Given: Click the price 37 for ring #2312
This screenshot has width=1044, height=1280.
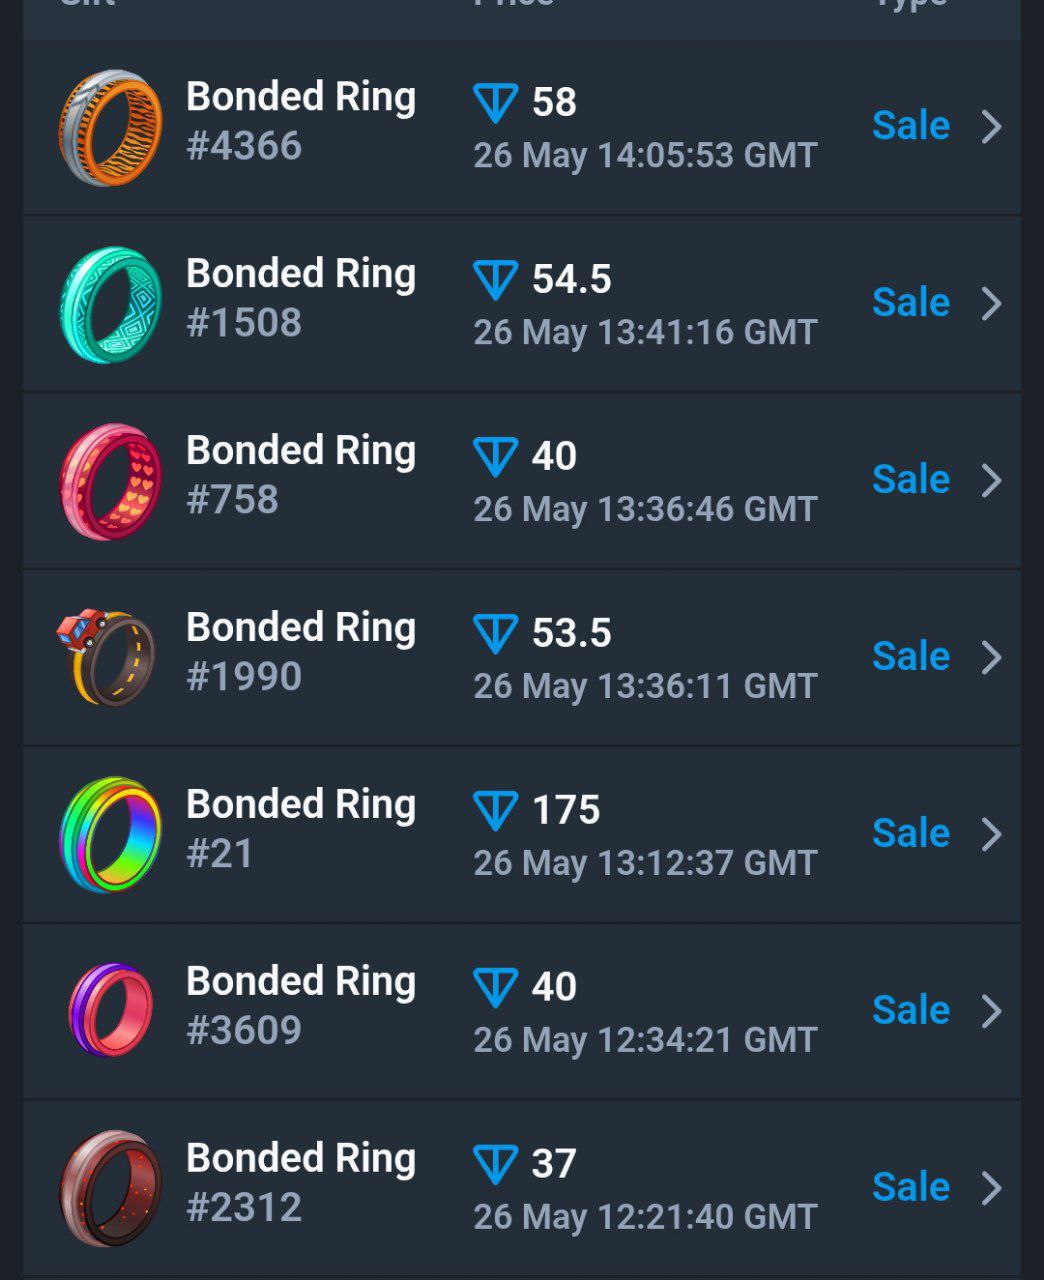Looking at the screenshot, I should click(554, 1164).
